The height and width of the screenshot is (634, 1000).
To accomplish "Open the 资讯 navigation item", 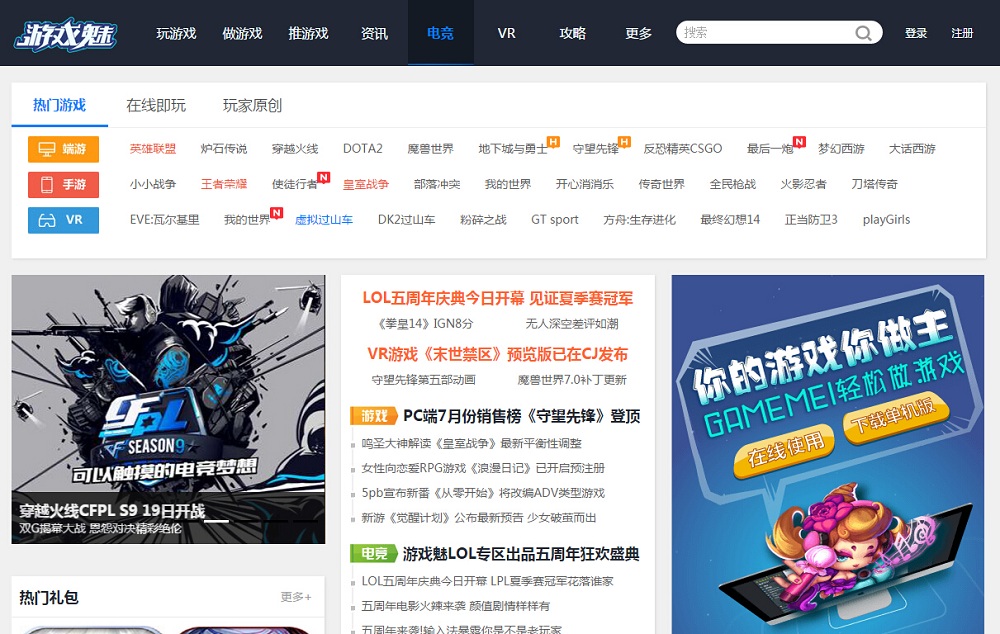I will coord(374,33).
